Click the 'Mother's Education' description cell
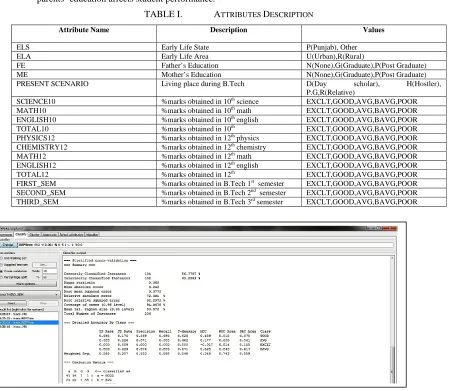Screen dimensions: 449x391 coord(229,74)
